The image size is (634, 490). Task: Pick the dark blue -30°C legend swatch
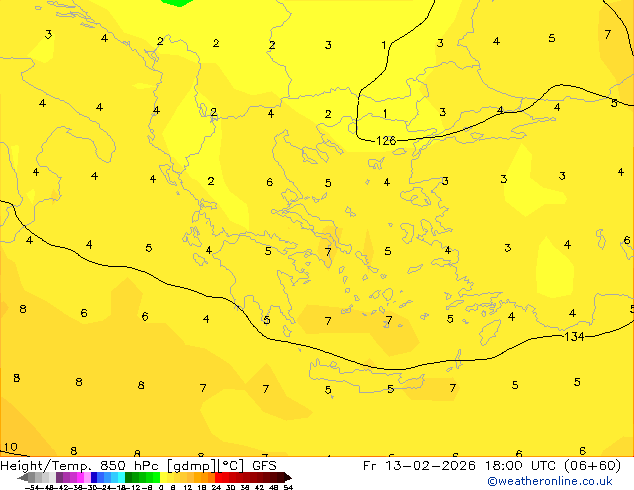point(94,477)
